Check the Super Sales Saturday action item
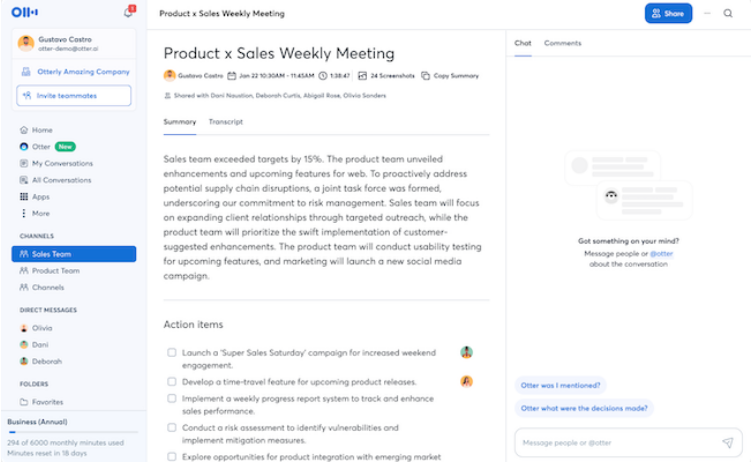Screen dimensions: 751x462 [172, 352]
